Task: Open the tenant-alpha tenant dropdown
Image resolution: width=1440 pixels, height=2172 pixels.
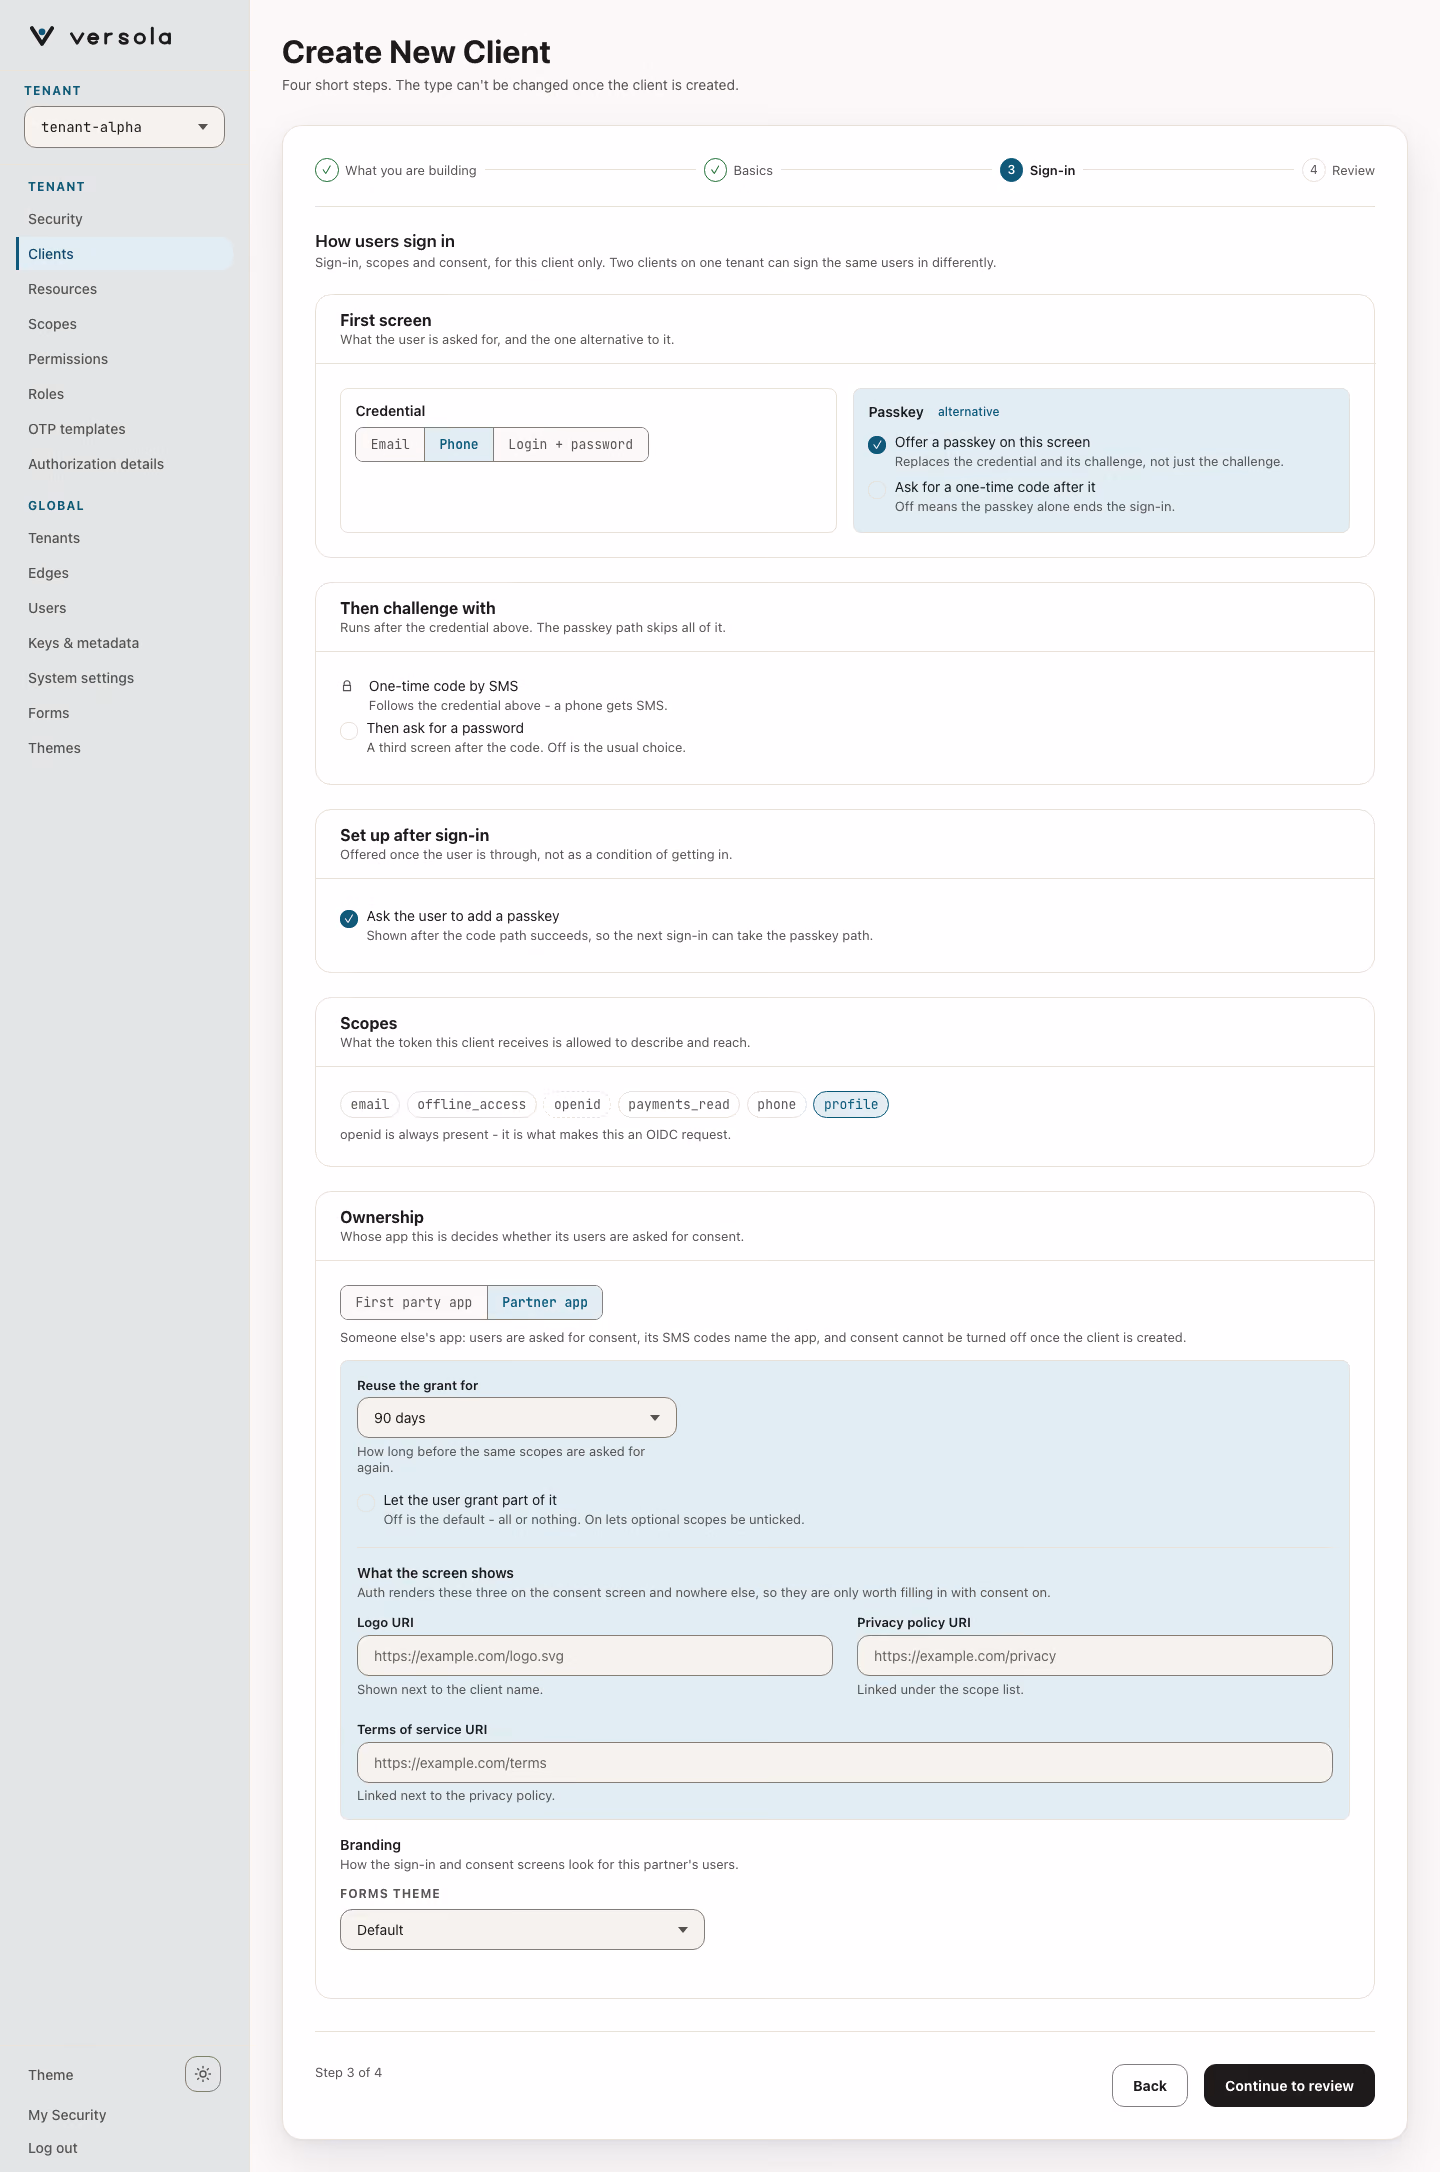Action: 124,127
